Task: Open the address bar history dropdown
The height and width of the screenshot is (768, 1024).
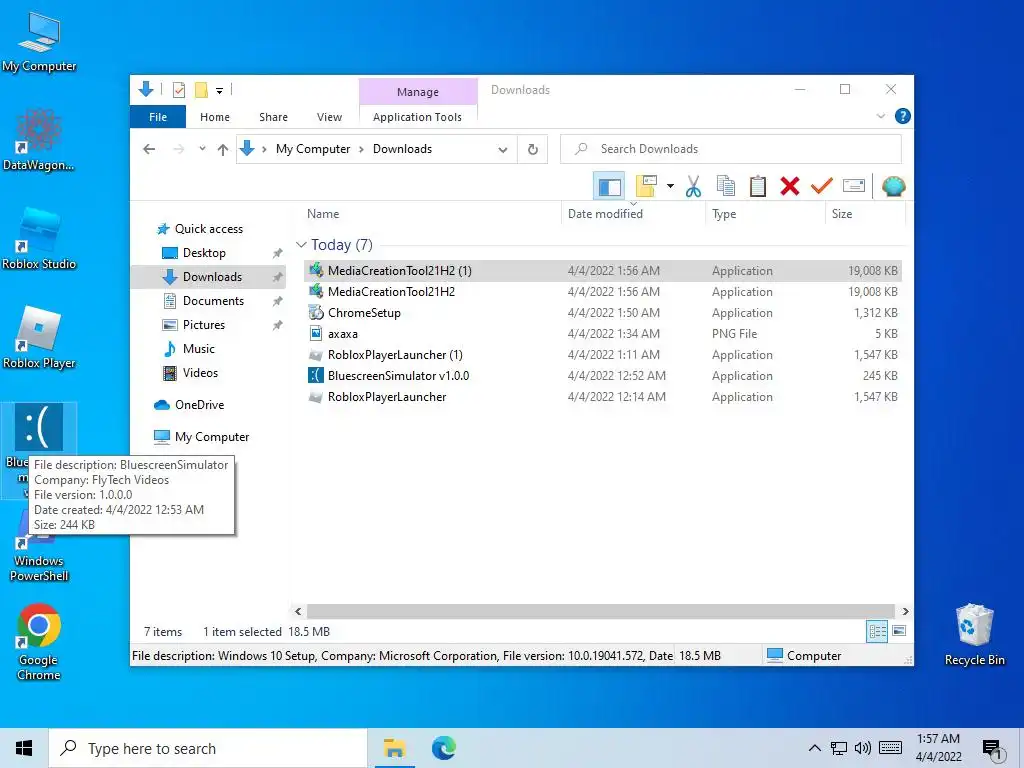Action: click(x=503, y=150)
